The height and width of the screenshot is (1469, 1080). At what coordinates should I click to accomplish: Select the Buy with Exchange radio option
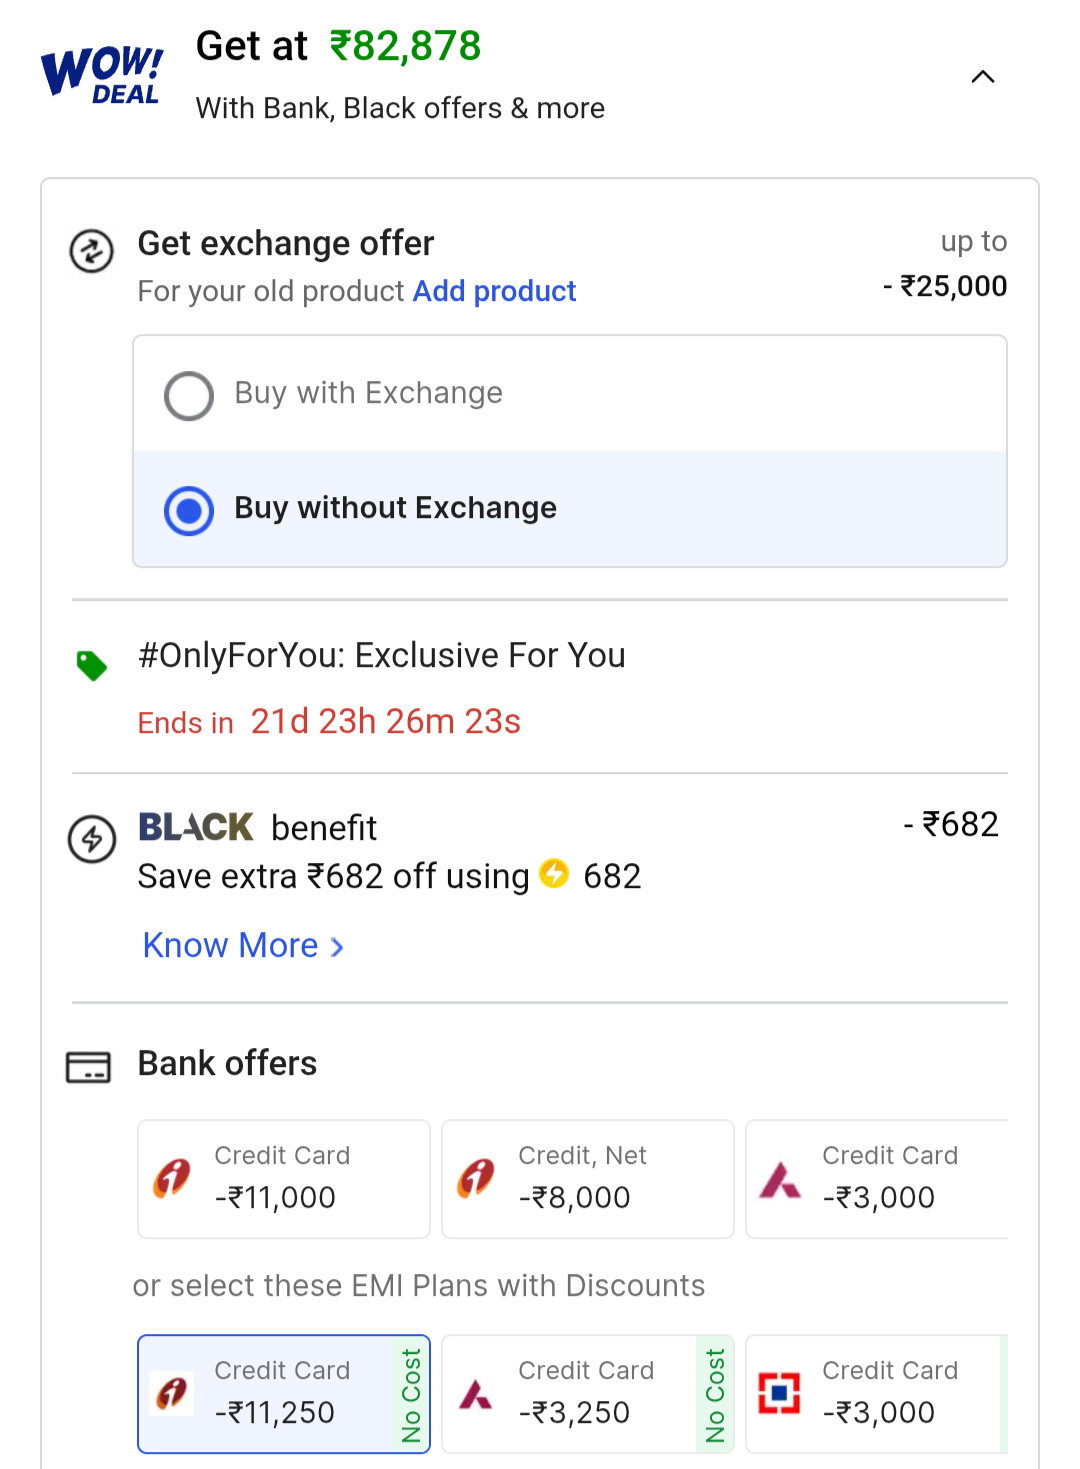189,396
